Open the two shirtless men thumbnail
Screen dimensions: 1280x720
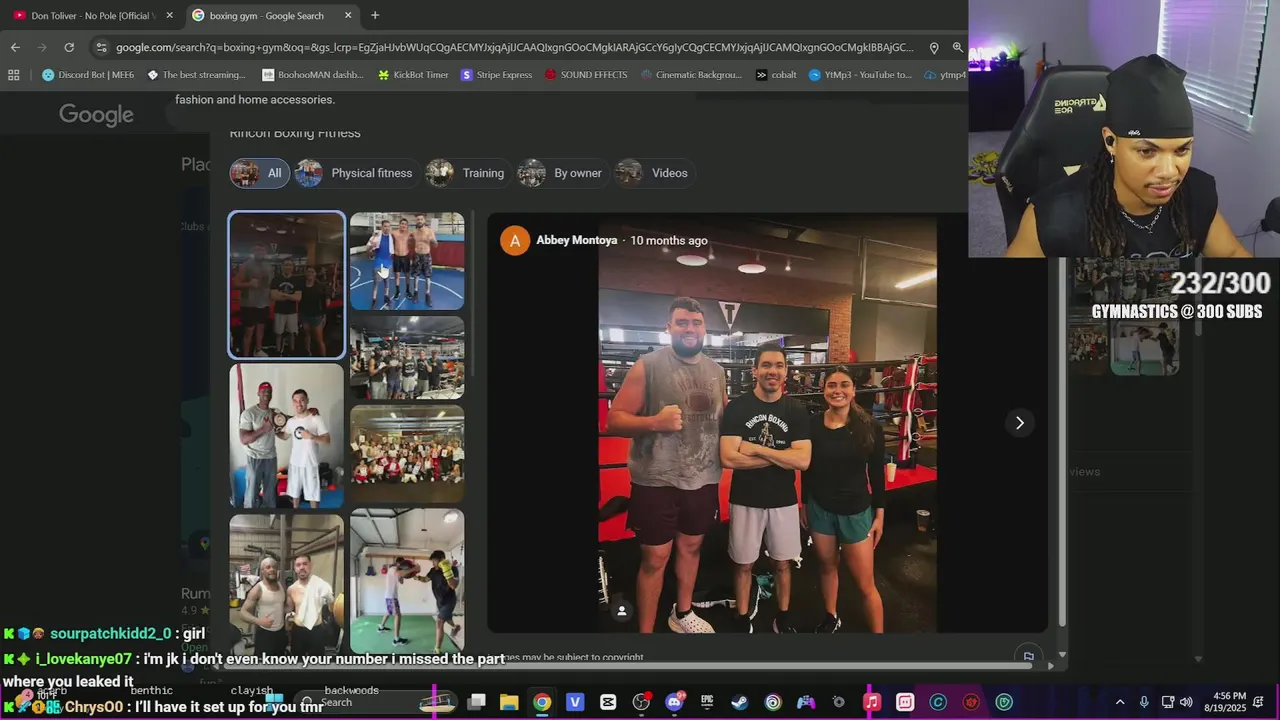tap(286, 583)
